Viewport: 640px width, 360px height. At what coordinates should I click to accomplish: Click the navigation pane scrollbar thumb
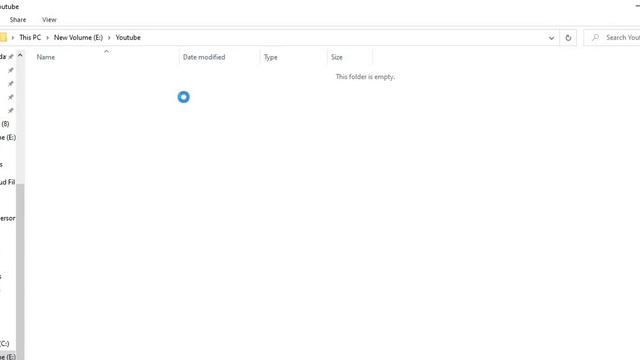point(20,272)
